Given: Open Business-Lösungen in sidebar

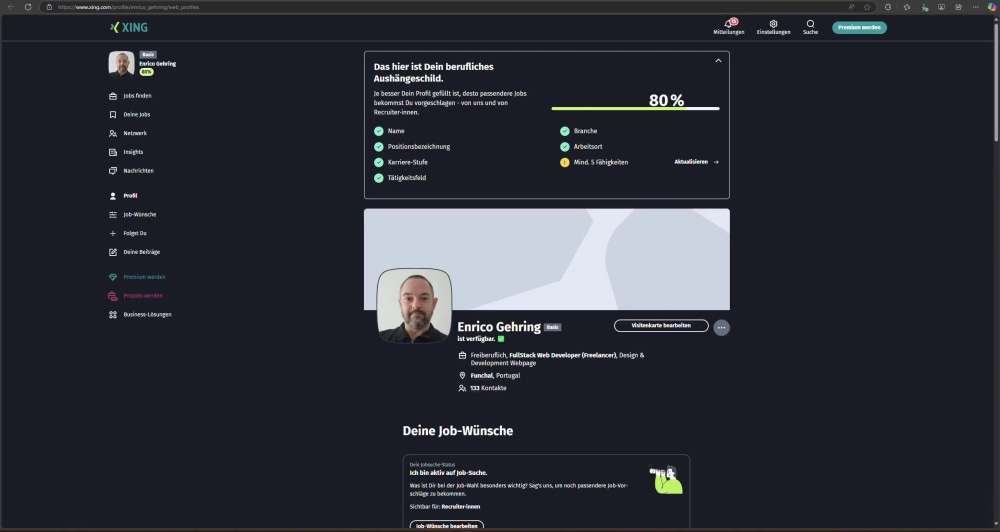Looking at the screenshot, I should [x=140, y=314].
